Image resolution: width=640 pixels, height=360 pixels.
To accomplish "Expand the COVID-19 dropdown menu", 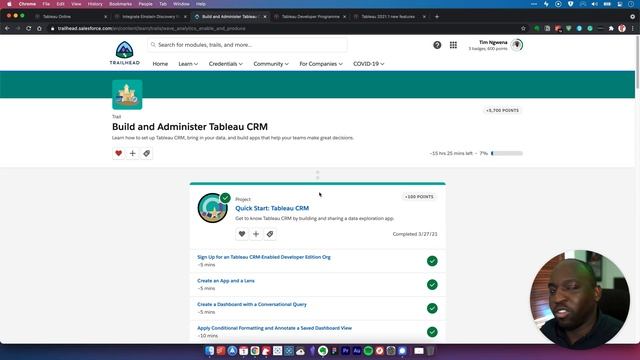I will tap(369, 64).
